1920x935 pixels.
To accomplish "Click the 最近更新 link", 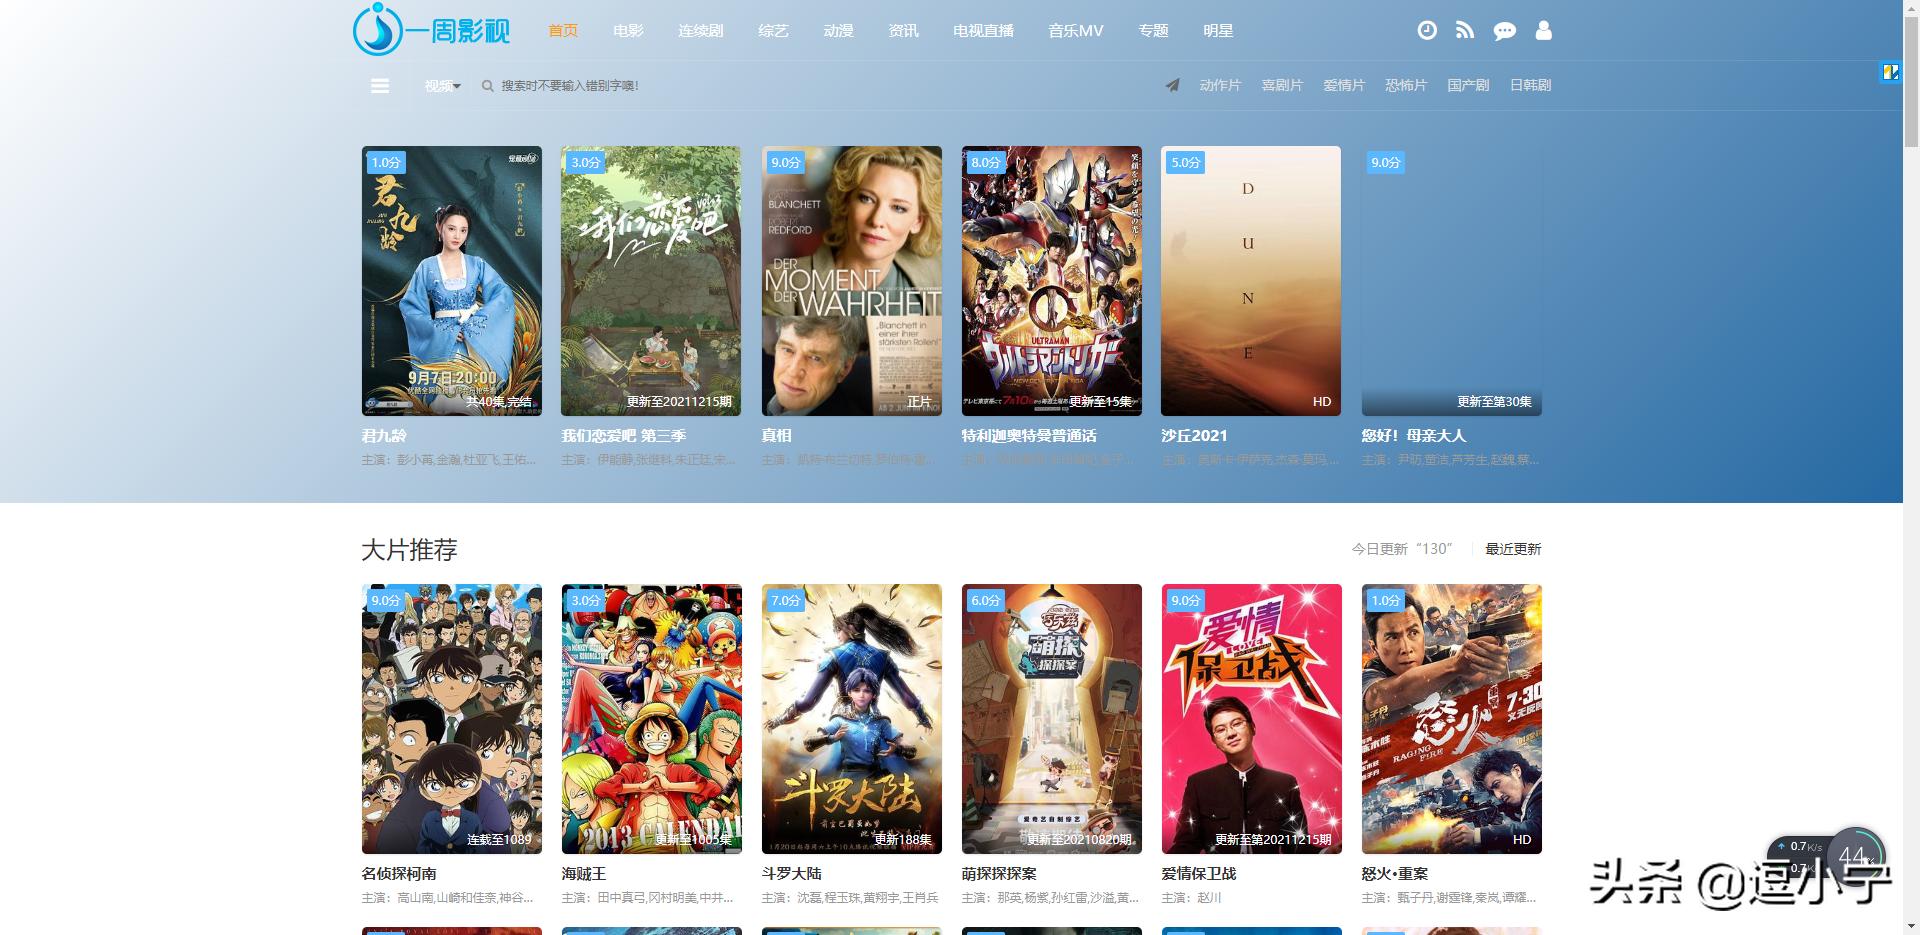I will tap(1513, 549).
